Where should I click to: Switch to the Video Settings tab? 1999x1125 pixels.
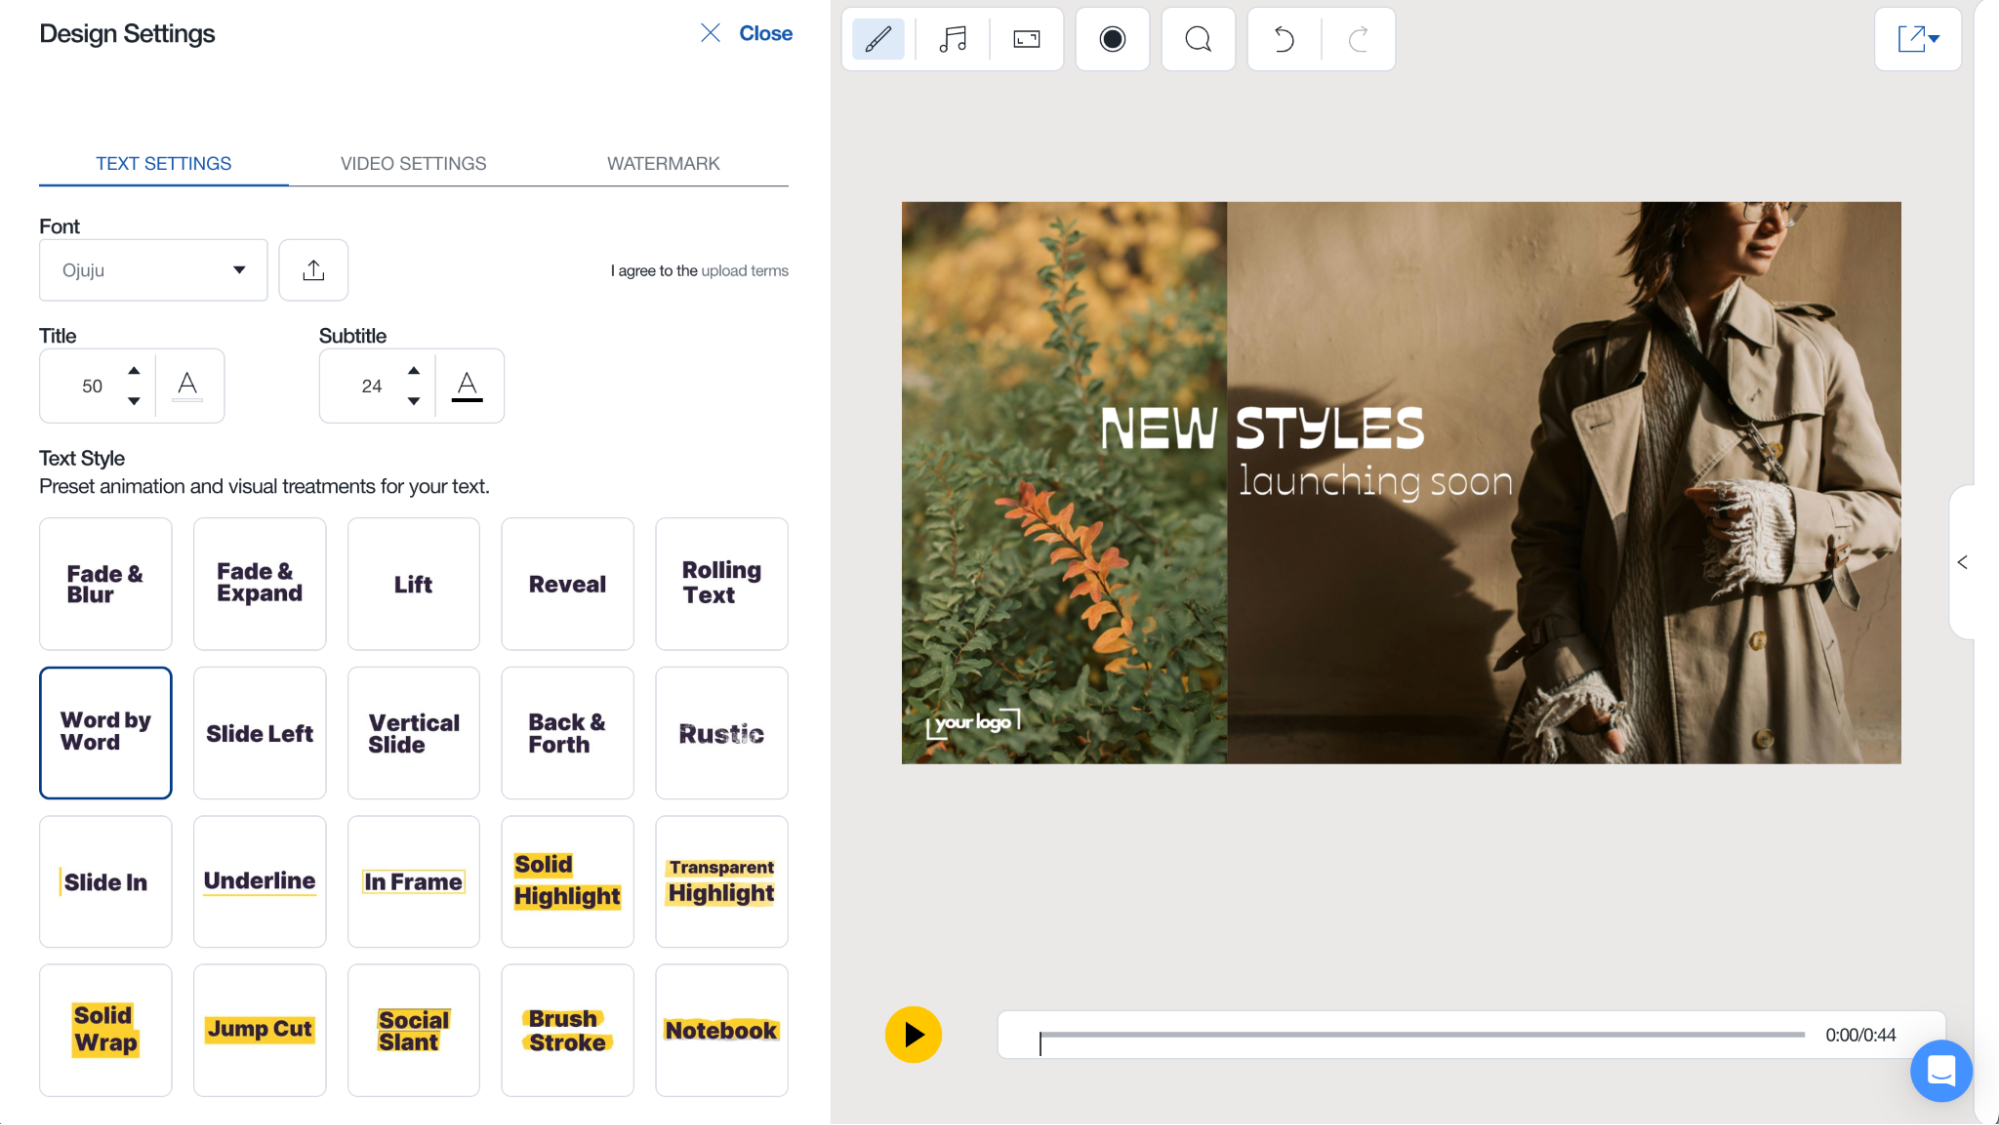(412, 163)
